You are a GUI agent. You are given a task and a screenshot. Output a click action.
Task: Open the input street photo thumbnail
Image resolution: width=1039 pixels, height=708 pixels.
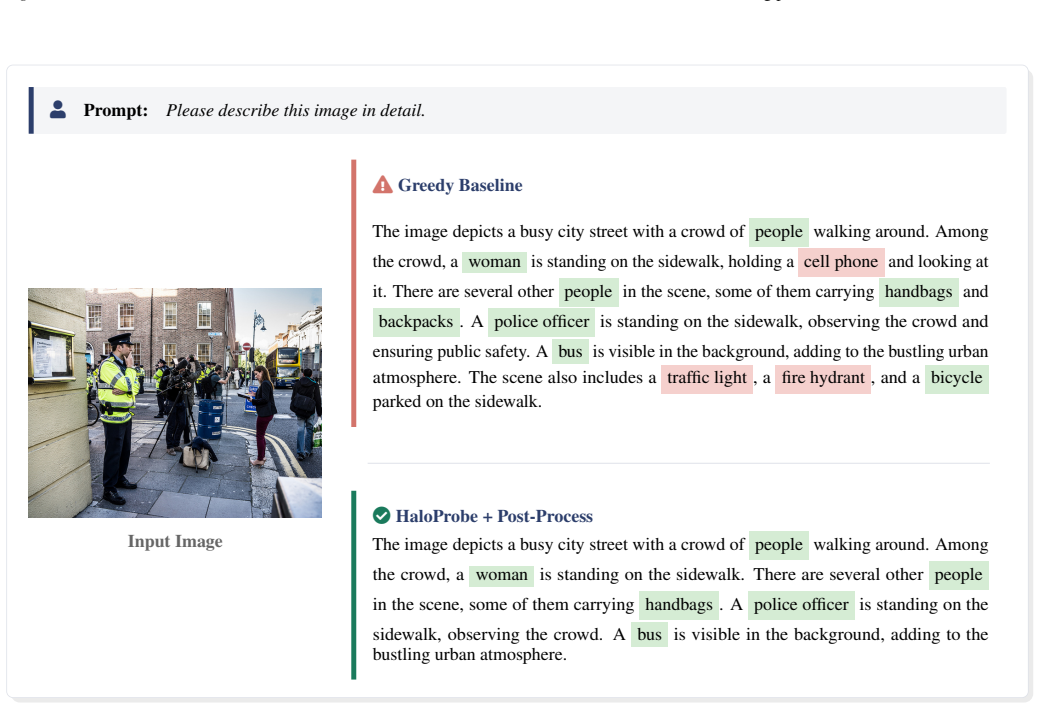point(175,402)
